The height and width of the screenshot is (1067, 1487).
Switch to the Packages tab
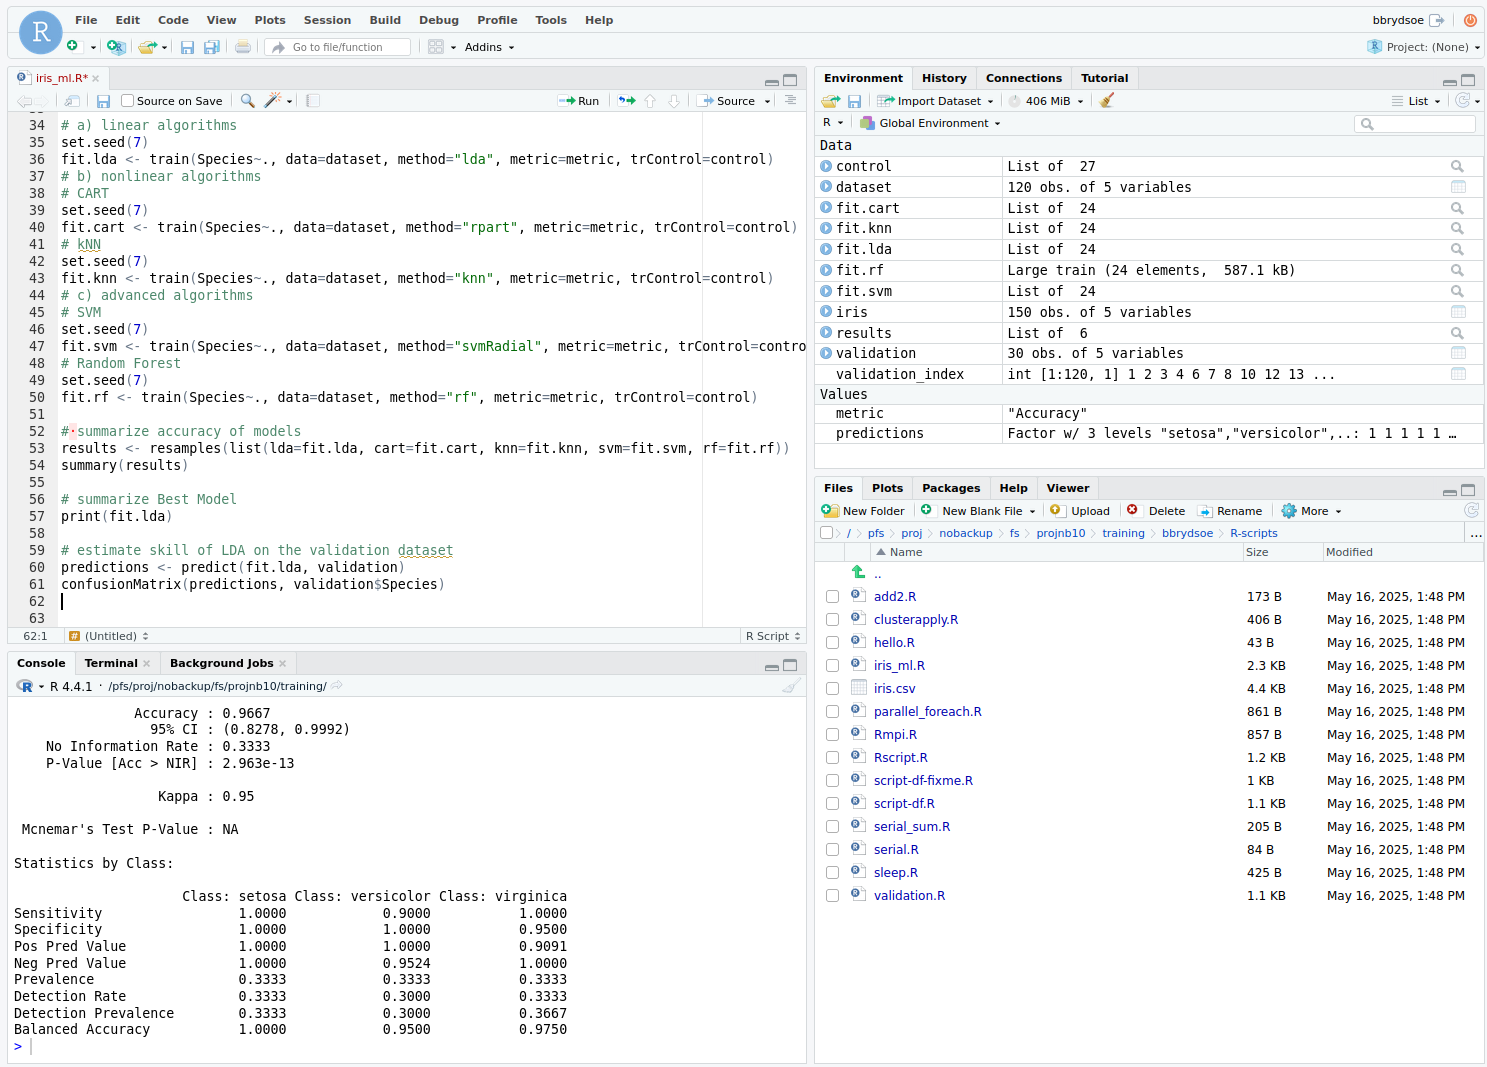pos(951,488)
